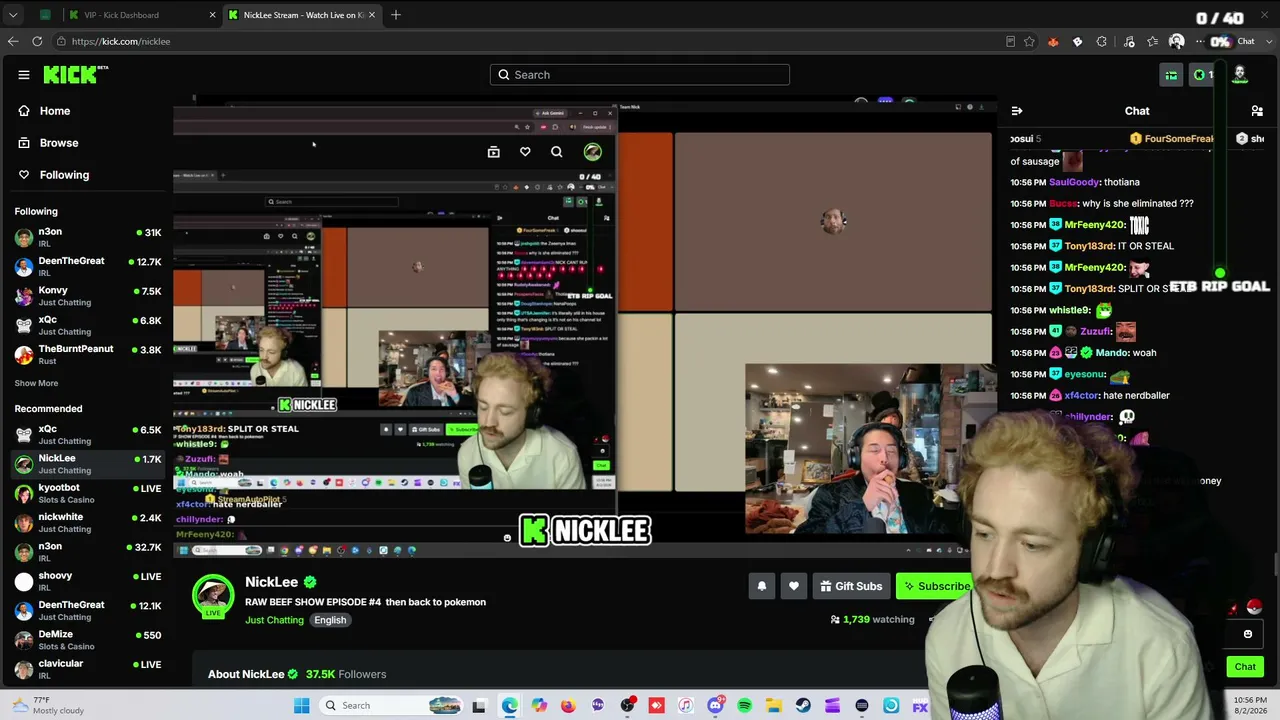This screenshot has height=720, width=1280.
Task: Reload the Kick page
Action: pyautogui.click(x=37, y=41)
